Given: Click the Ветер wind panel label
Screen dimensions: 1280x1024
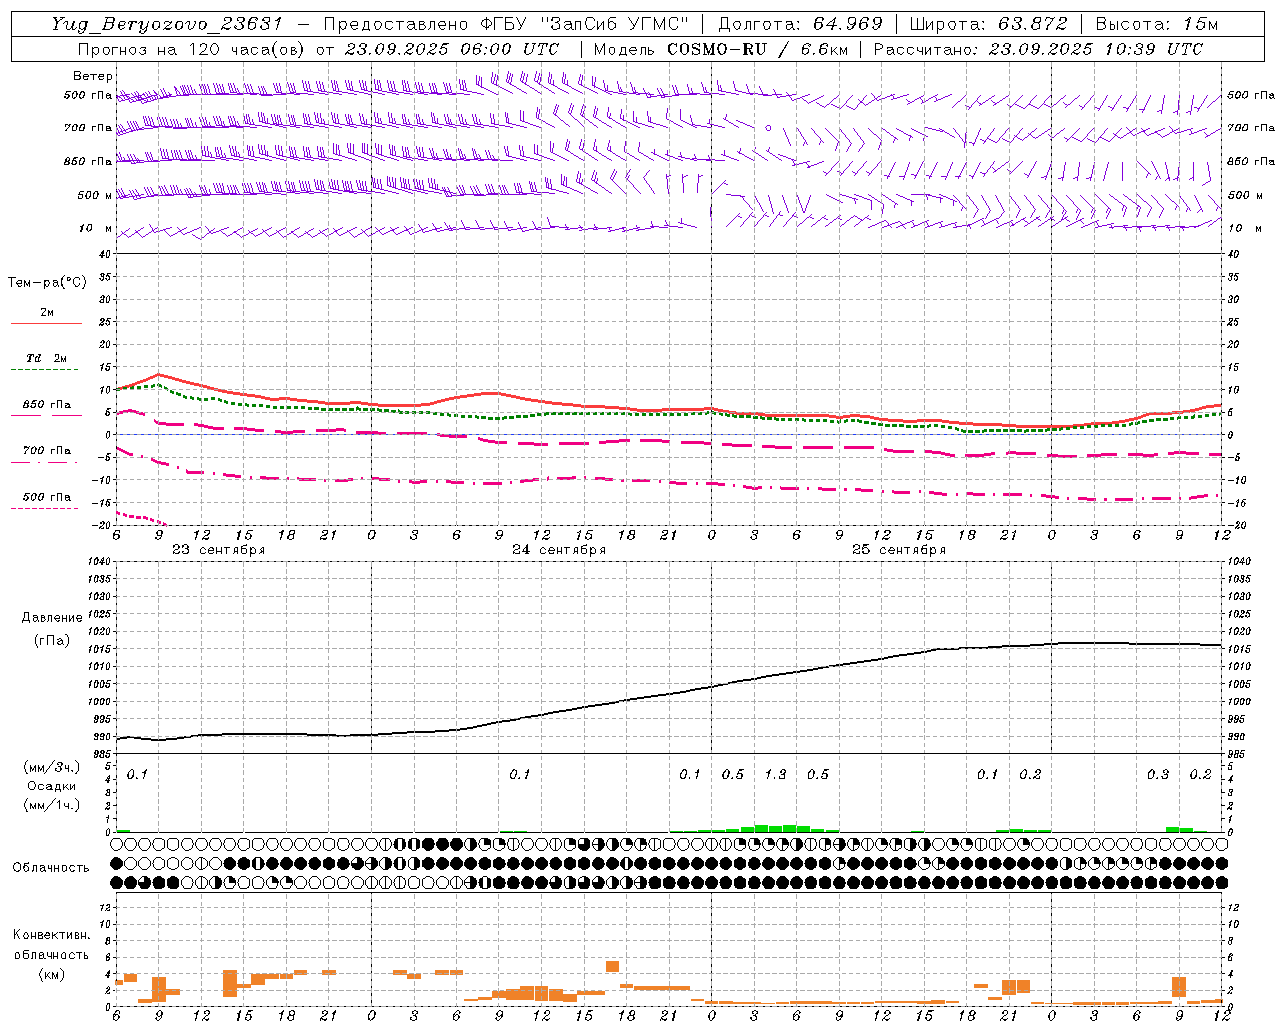Looking at the screenshot, I should (92, 76).
